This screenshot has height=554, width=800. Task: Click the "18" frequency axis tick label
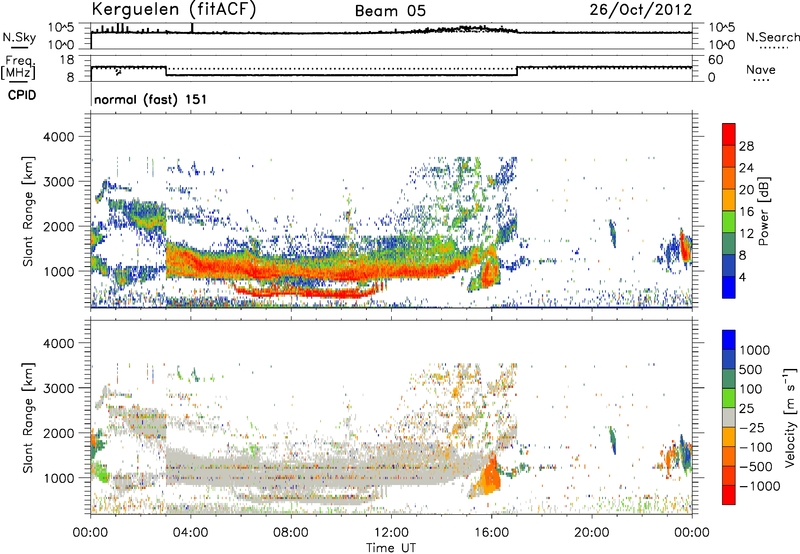coord(67,60)
